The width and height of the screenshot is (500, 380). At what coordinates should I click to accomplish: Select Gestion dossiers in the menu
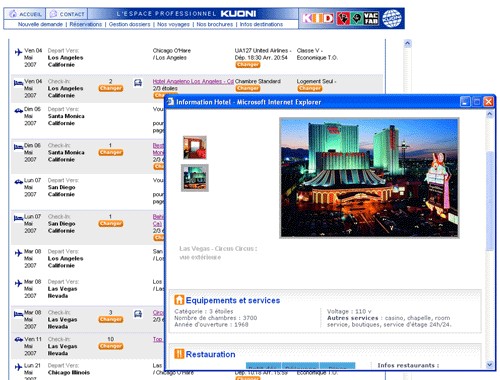pos(129,24)
